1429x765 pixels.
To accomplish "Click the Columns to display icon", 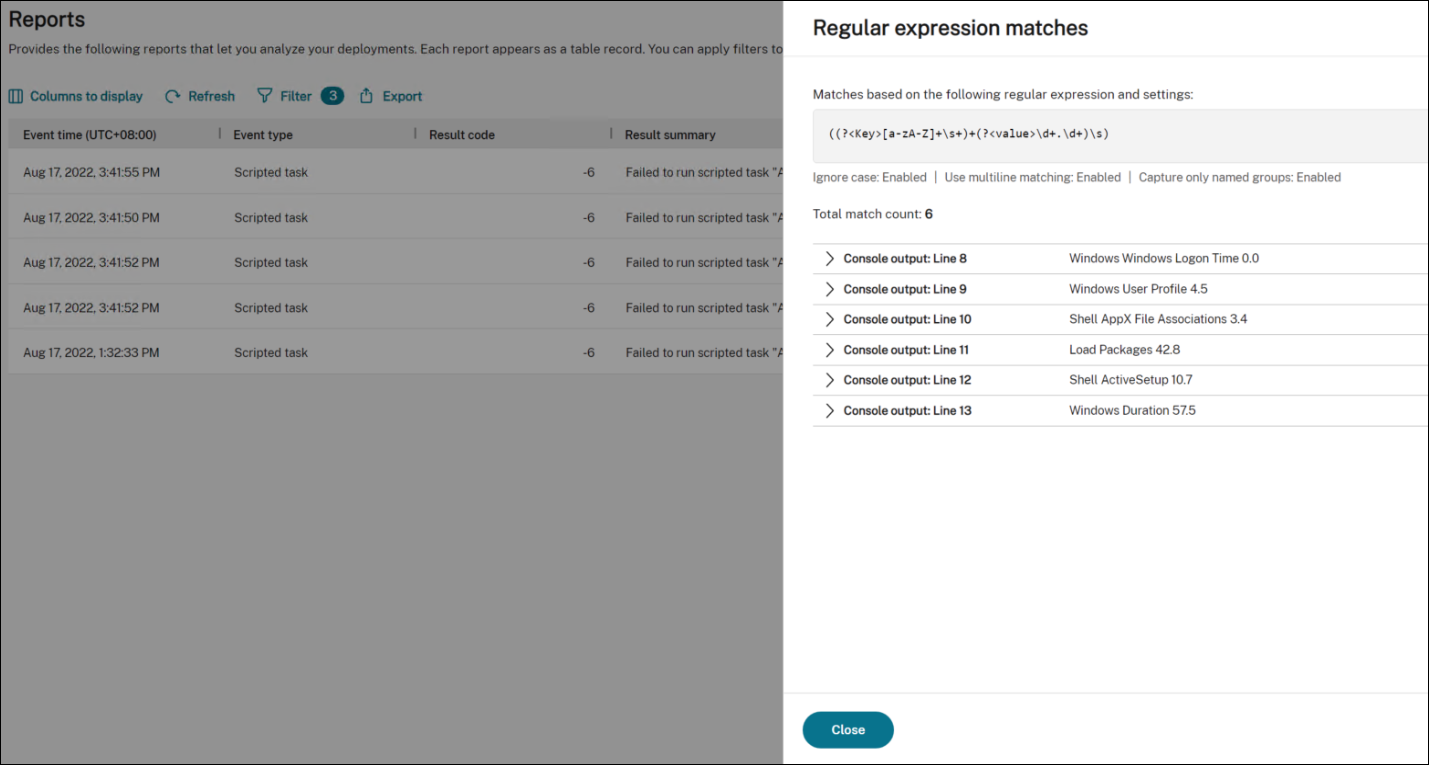I will (16, 97).
